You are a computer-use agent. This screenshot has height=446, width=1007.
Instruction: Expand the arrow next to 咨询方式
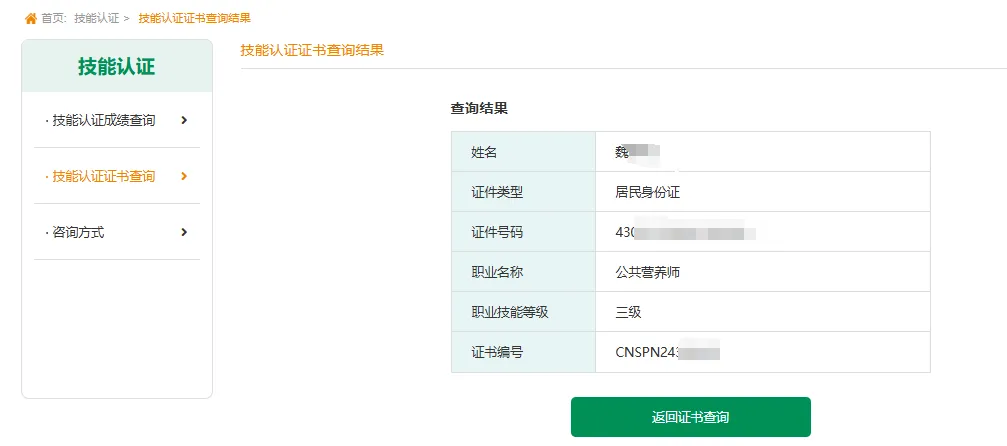point(184,232)
